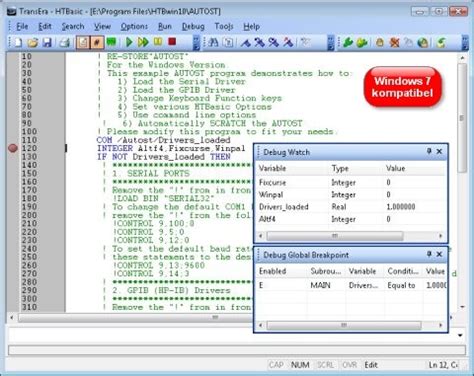Click the editor horizontal scrollbar left arrow

(12, 318)
